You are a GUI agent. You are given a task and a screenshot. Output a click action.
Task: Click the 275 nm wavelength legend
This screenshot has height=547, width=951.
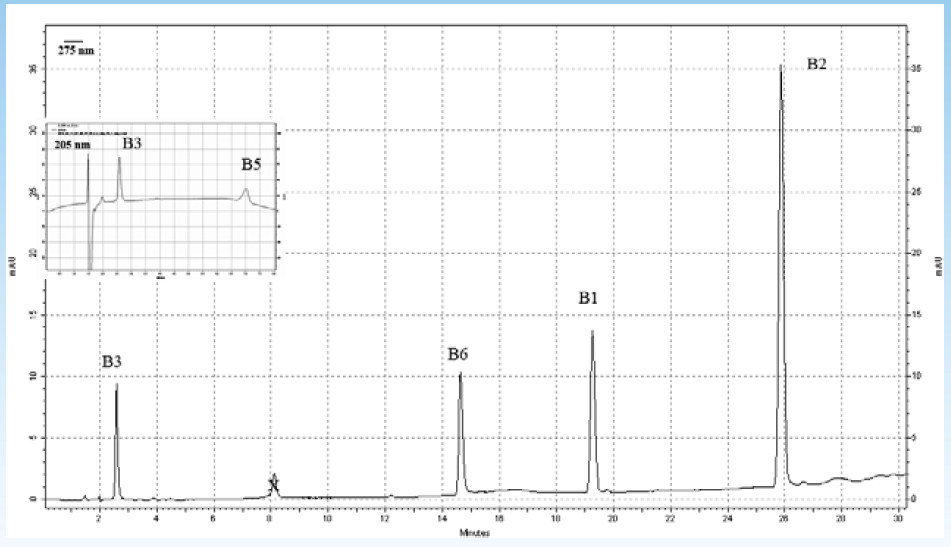[x=75, y=49]
